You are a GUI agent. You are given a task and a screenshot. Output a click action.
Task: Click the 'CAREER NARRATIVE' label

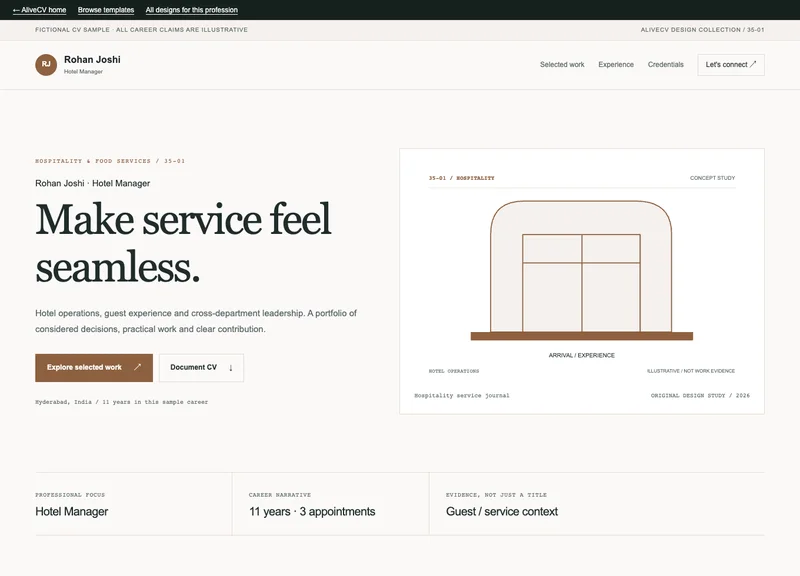point(280,495)
